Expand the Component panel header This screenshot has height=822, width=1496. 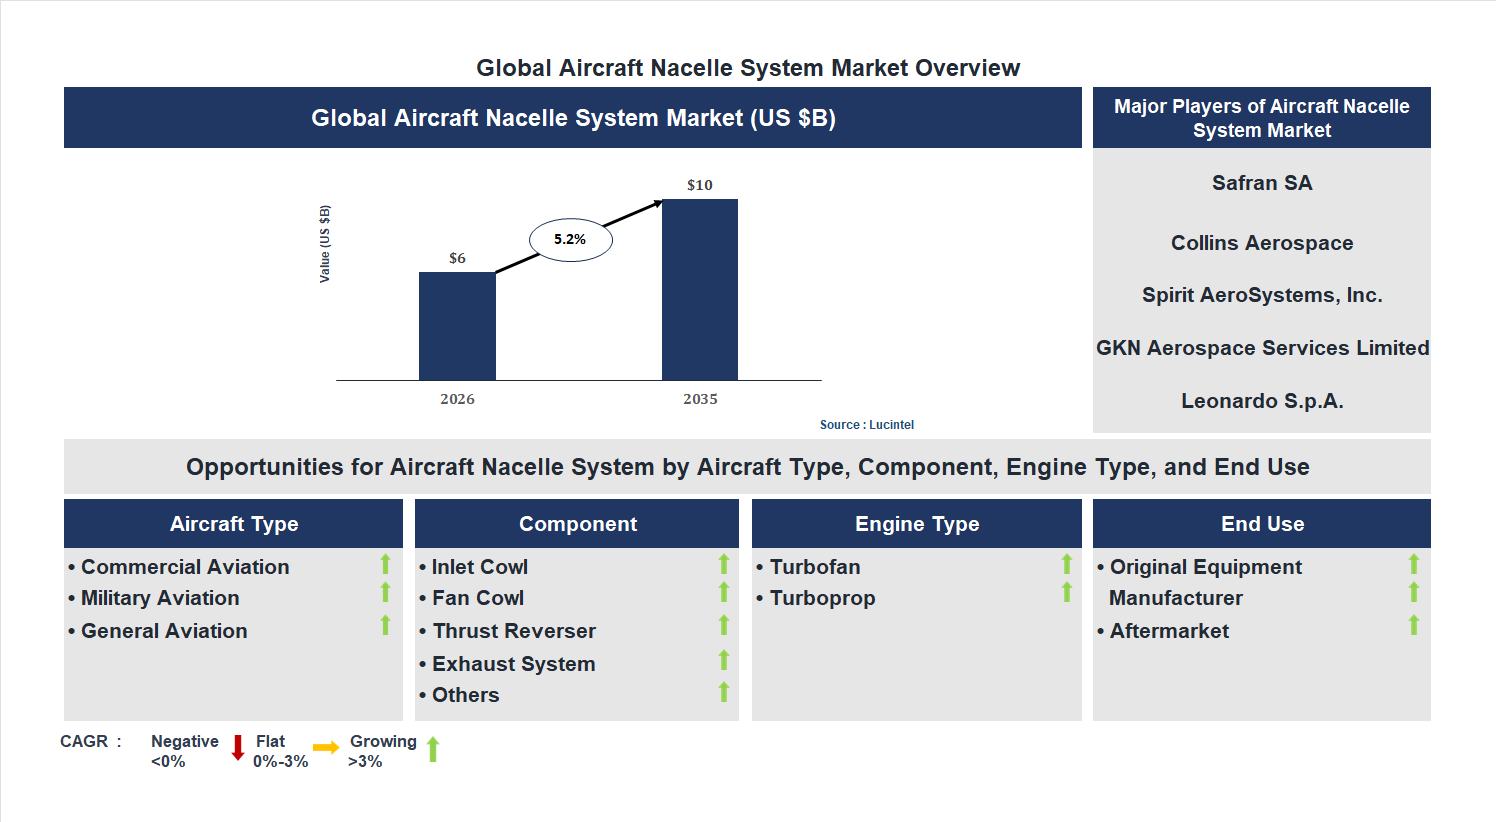[577, 523]
